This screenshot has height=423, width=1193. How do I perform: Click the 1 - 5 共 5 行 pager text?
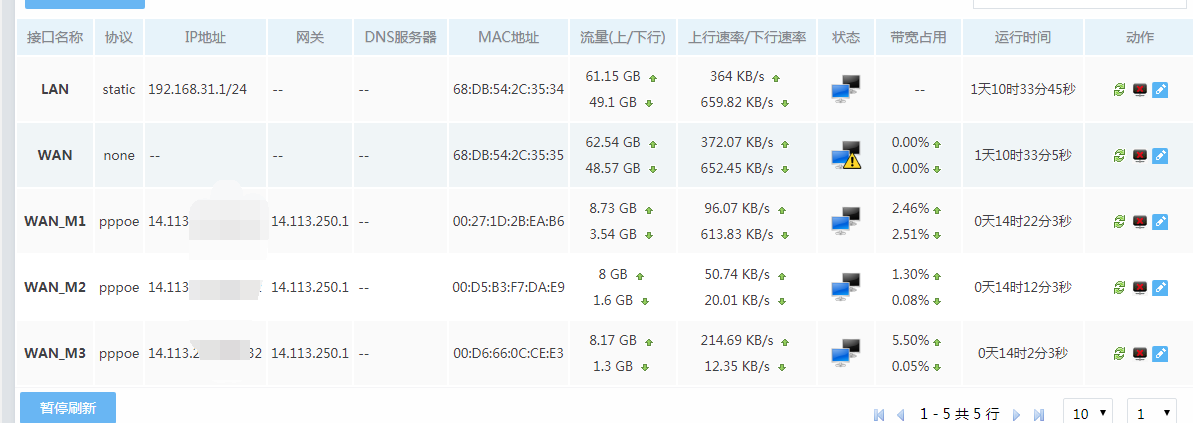(x=959, y=414)
